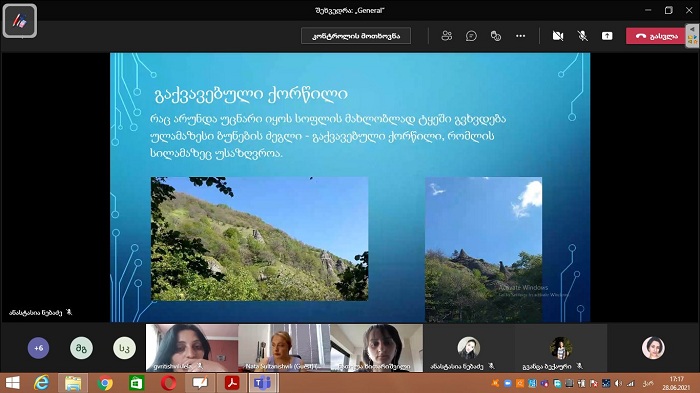The height and width of the screenshot is (393, 700).
Task: Launch Opera browser from taskbar
Action: [168, 383]
